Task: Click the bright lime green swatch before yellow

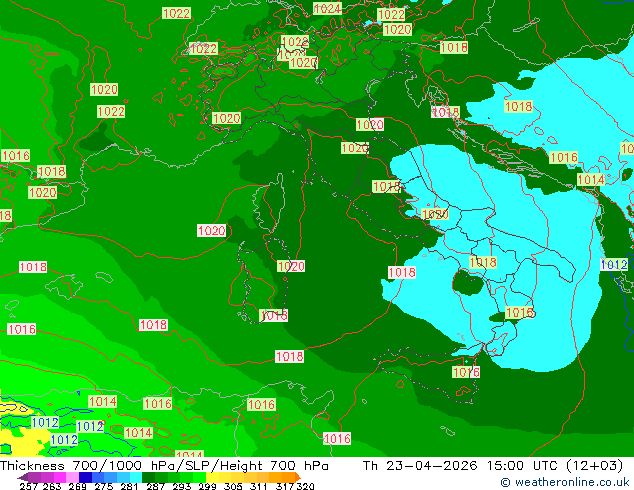Action: point(199,477)
